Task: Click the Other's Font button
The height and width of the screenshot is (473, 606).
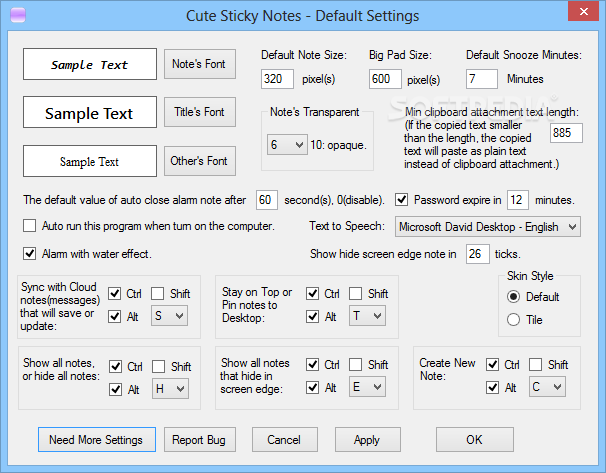Action: [x=200, y=161]
